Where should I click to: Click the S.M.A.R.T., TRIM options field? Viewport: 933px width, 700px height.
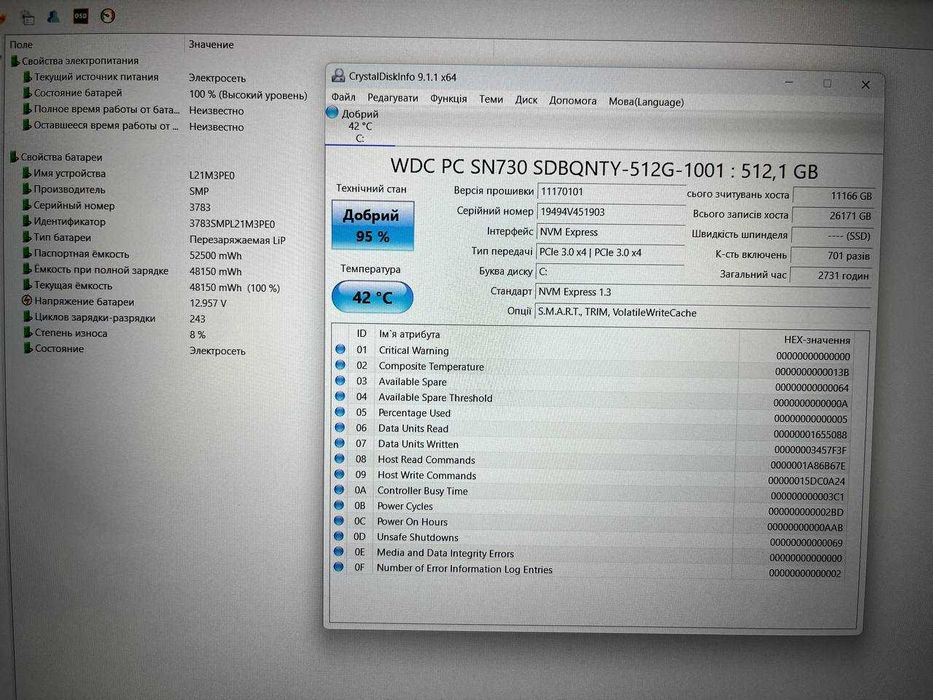tap(703, 312)
